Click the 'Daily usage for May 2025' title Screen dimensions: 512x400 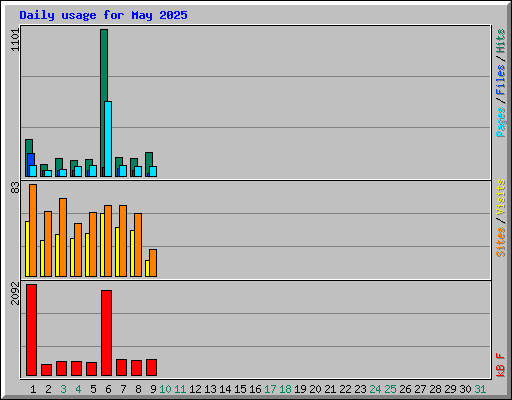coord(103,15)
